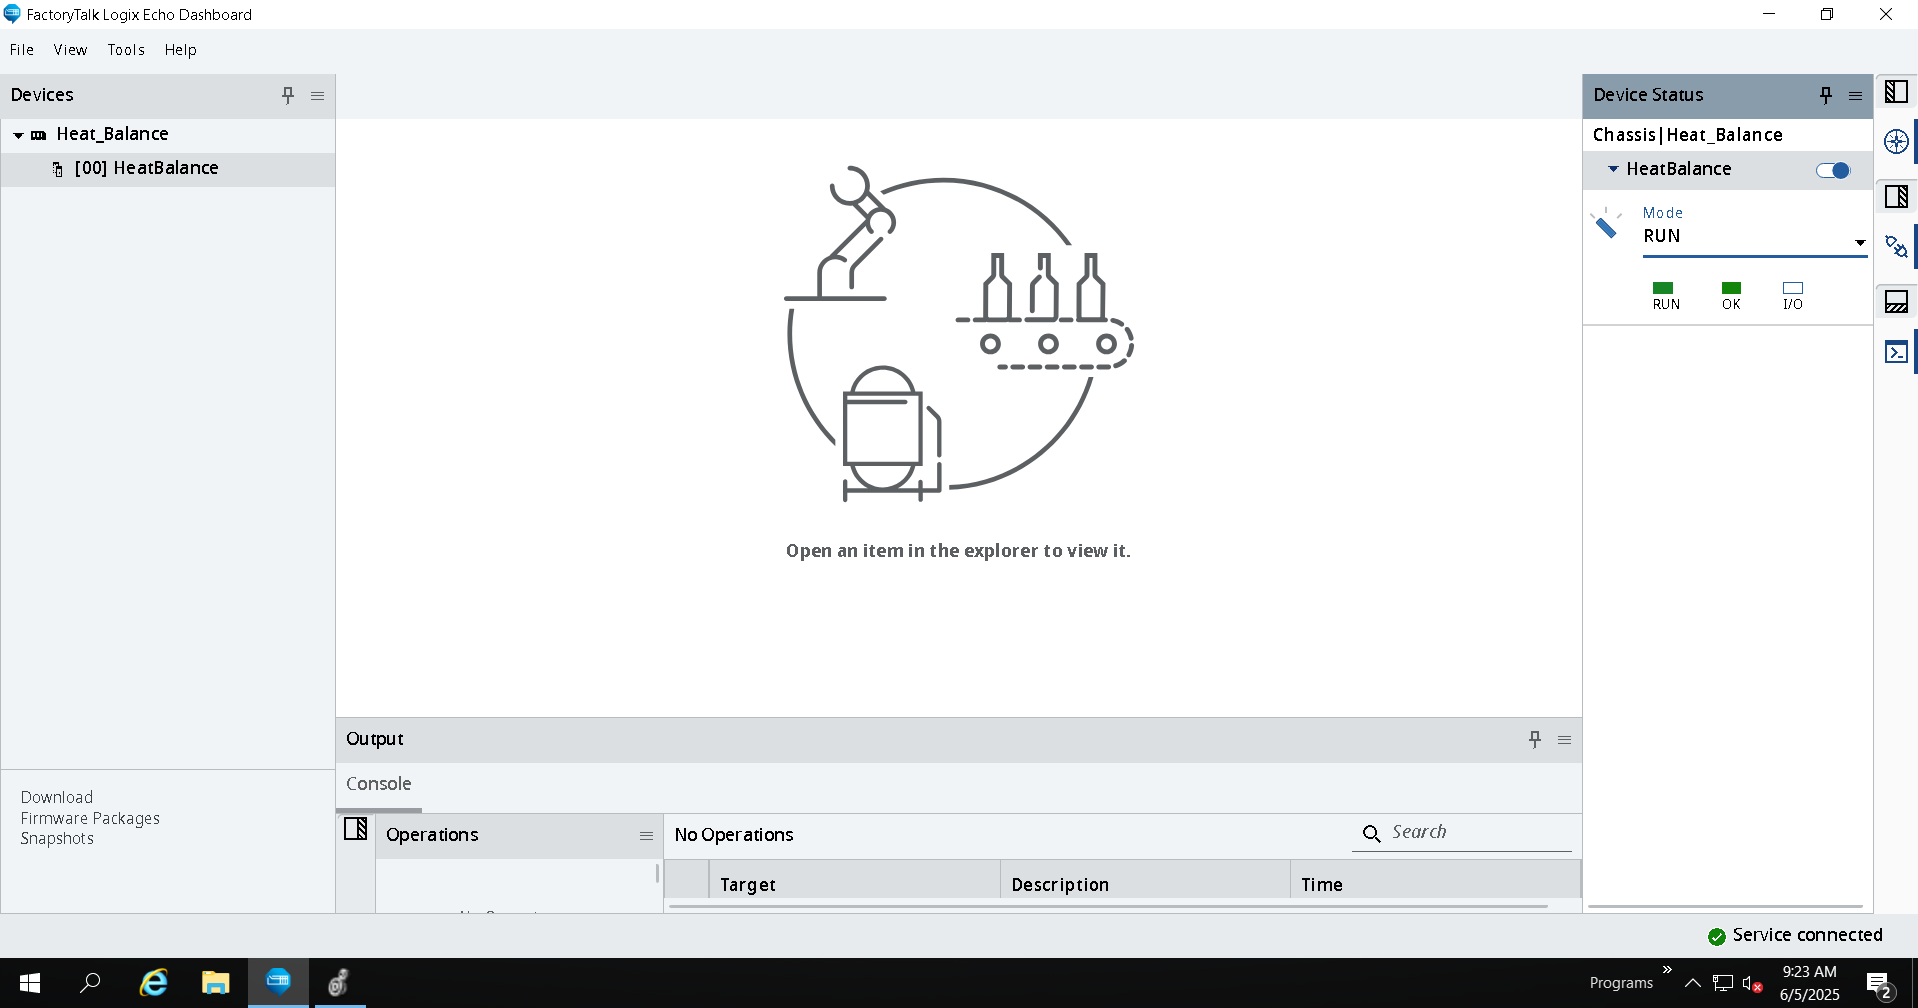Viewport: 1918px width, 1008px height.
Task: Click the network tray icon
Action: click(x=1722, y=984)
